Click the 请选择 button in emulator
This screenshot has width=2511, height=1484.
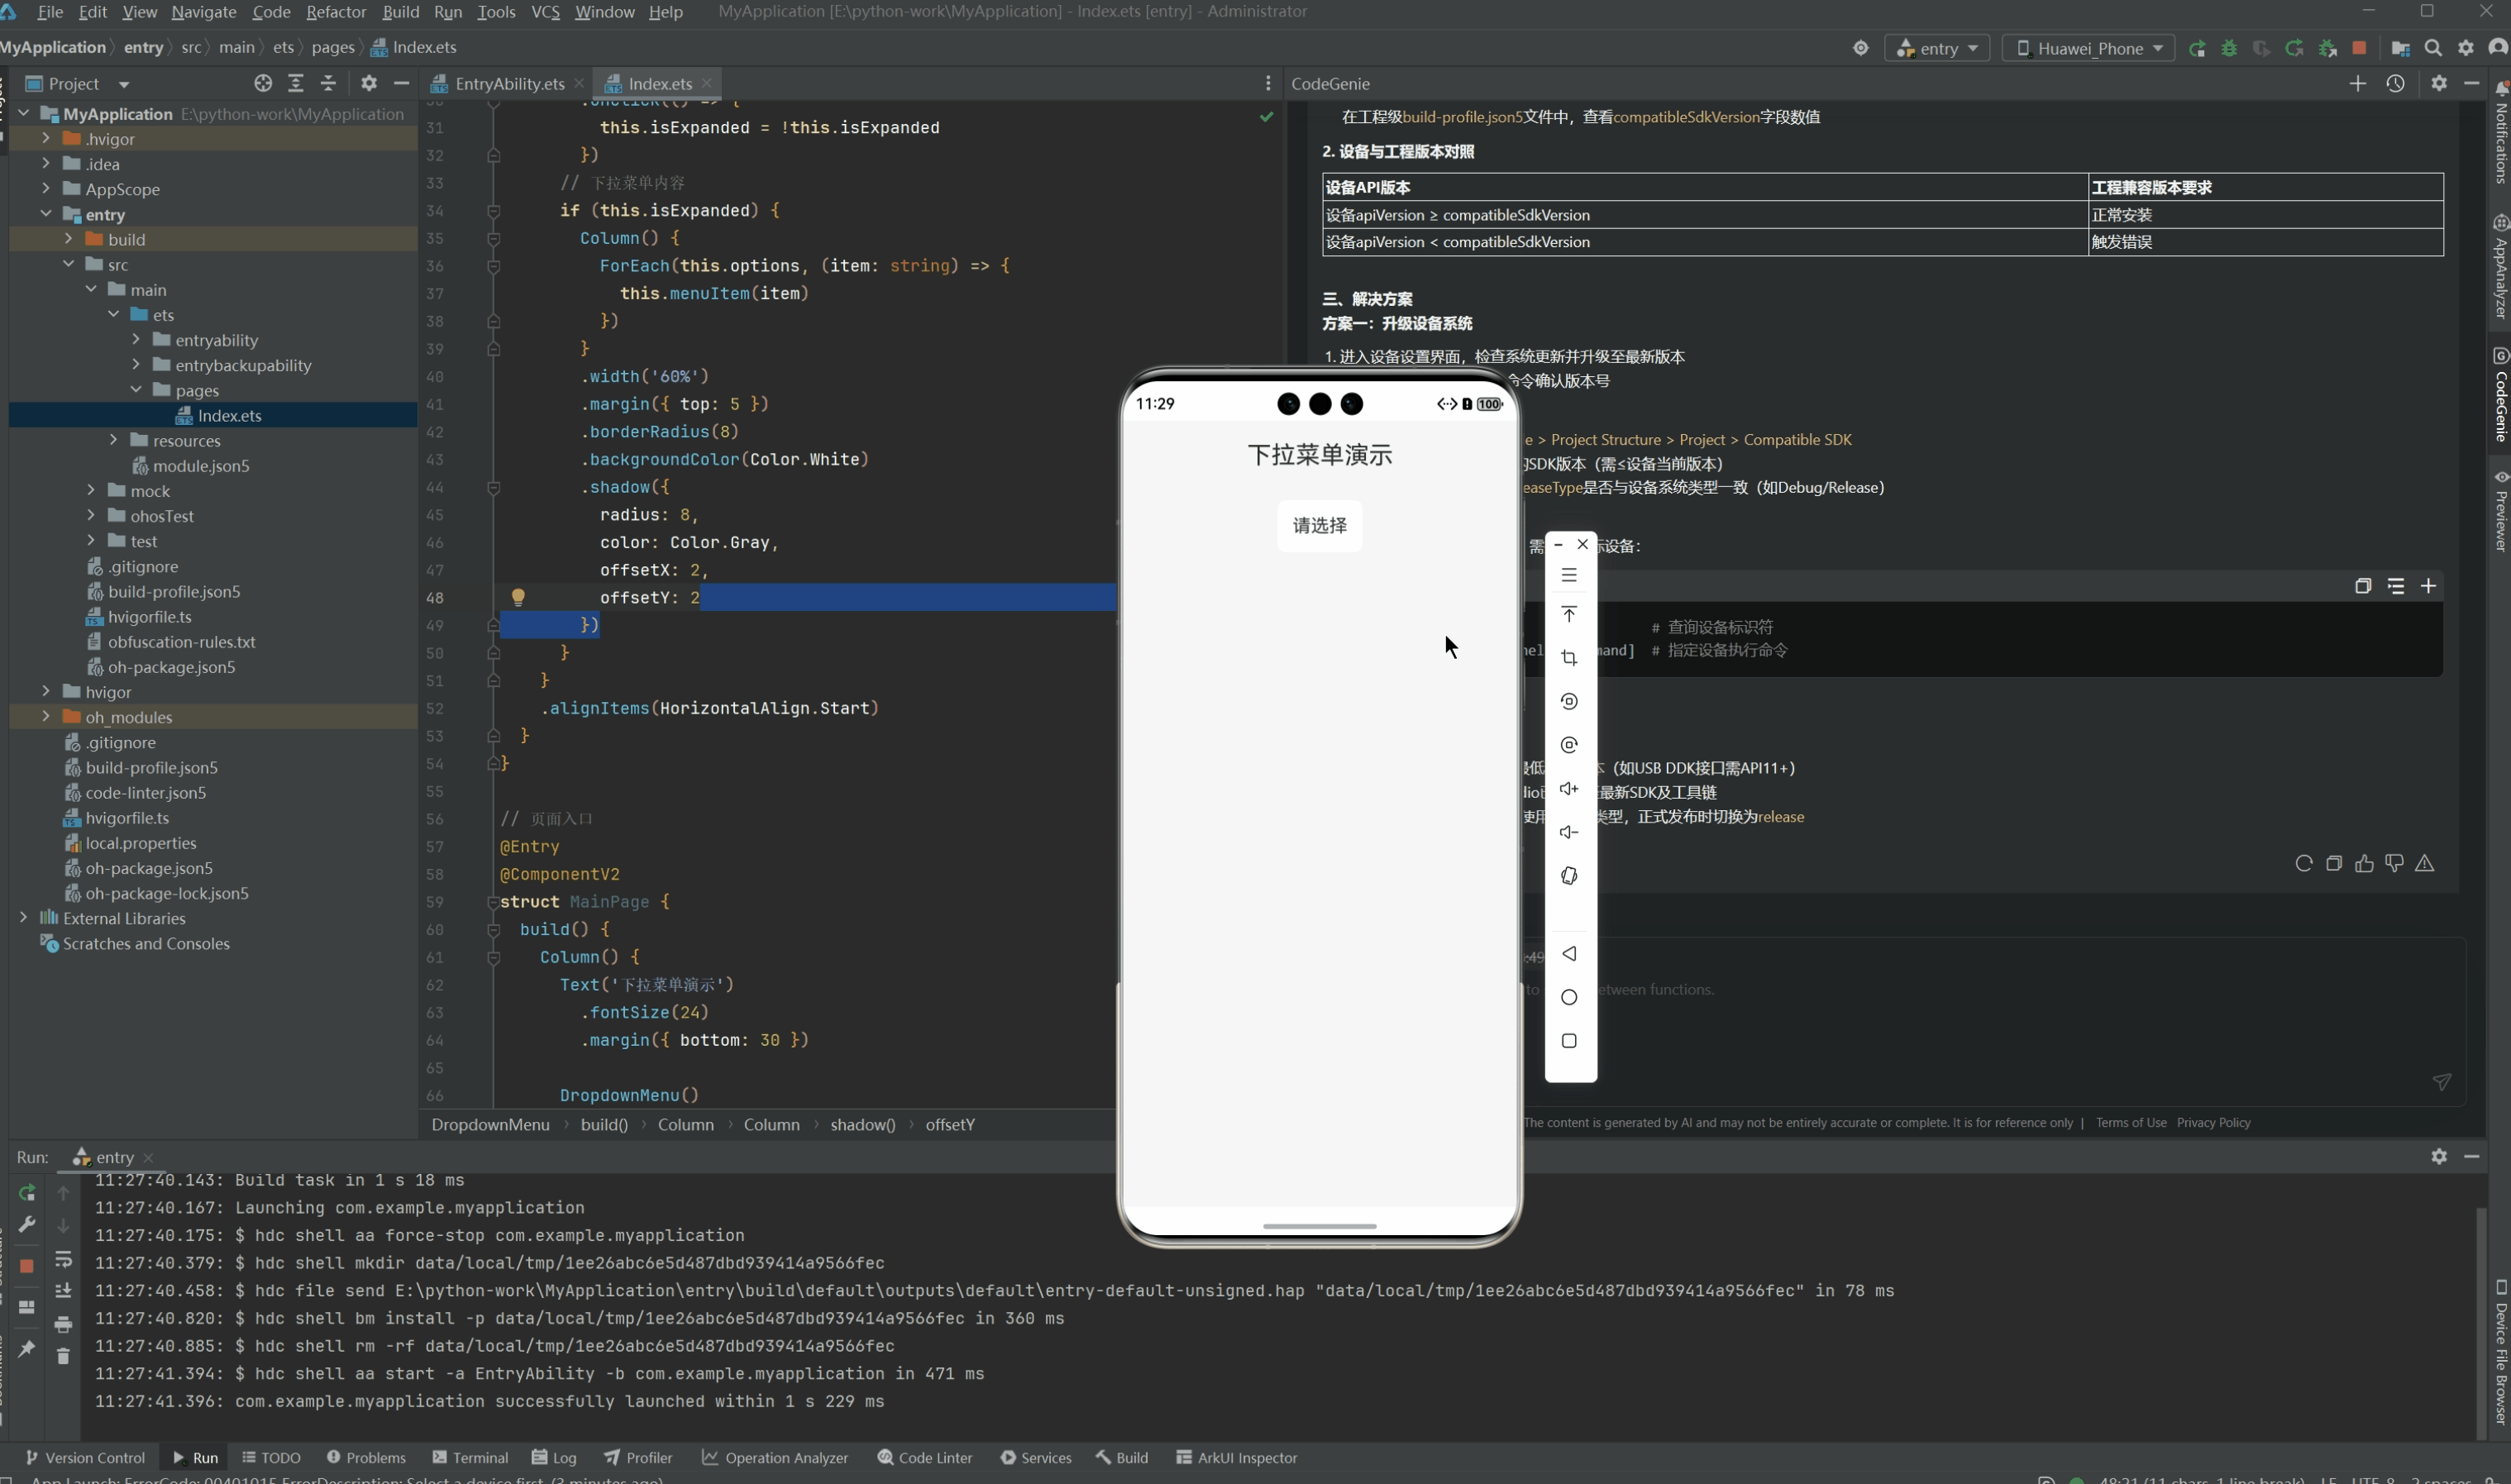1319,525
